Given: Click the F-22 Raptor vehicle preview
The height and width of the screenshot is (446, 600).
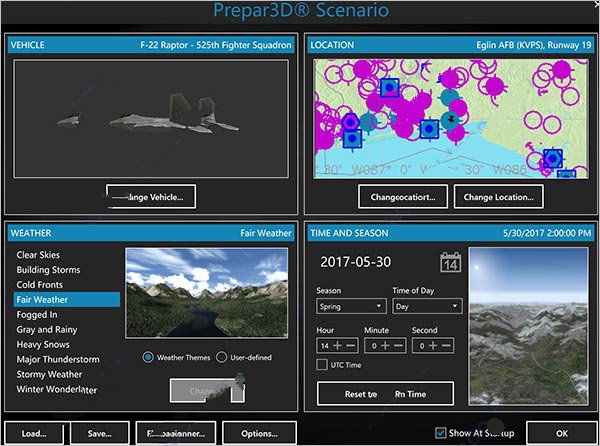Looking at the screenshot, I should 151,119.
